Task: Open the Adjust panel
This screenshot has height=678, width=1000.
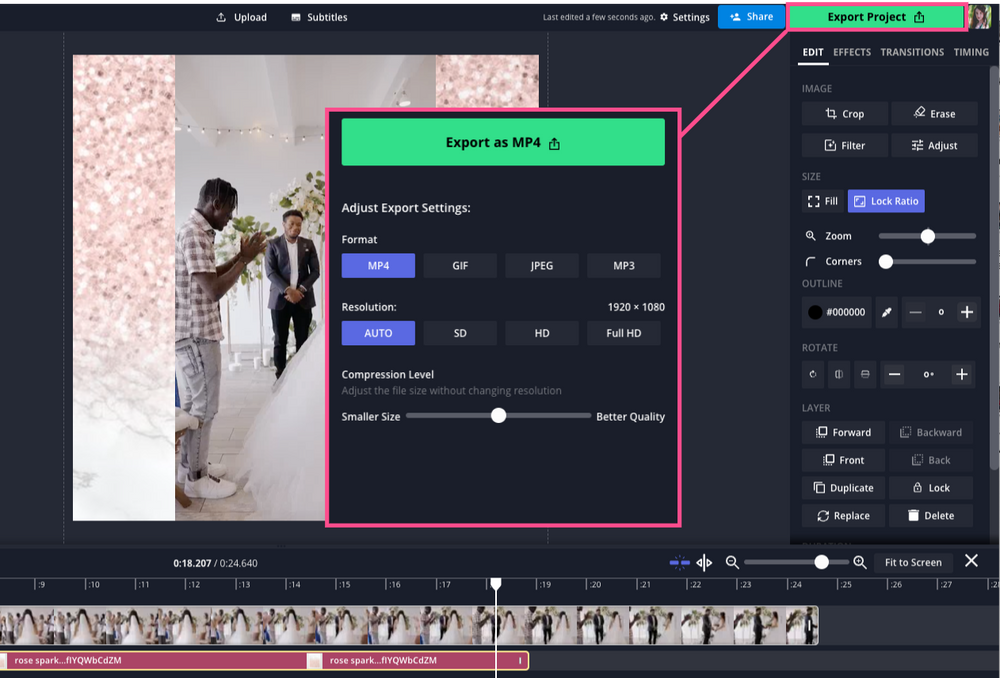Action: pyautogui.click(x=934, y=145)
